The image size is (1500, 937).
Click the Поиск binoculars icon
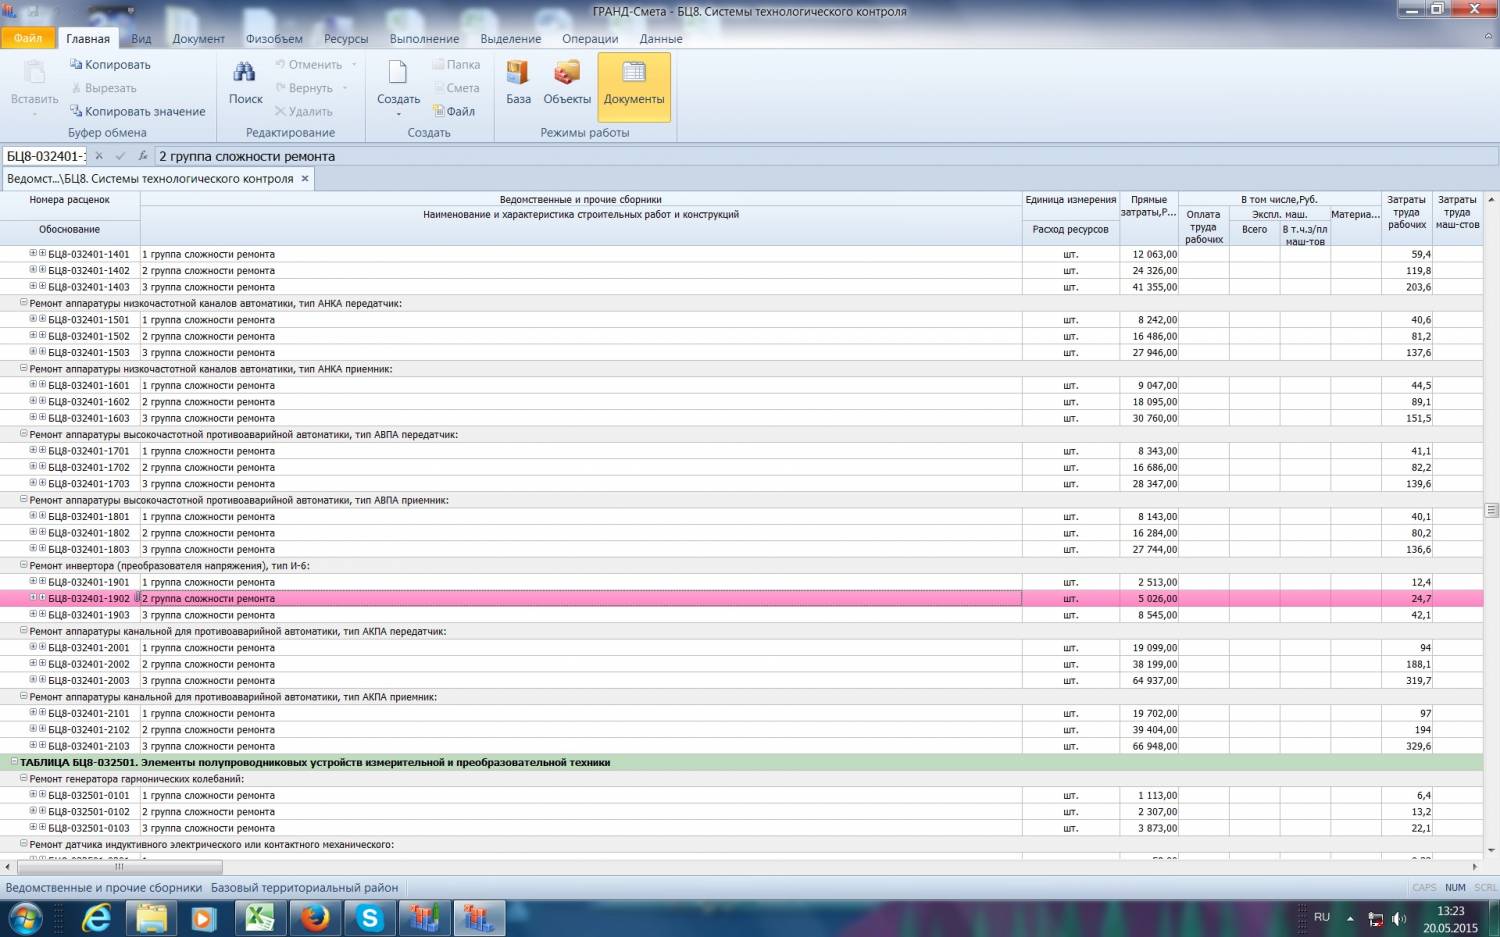click(244, 73)
